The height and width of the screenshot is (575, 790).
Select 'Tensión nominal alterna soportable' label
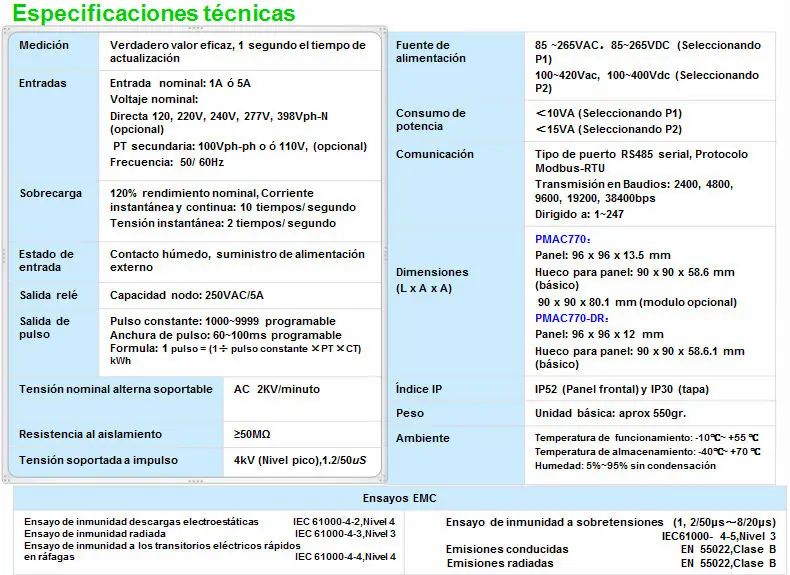(116, 389)
